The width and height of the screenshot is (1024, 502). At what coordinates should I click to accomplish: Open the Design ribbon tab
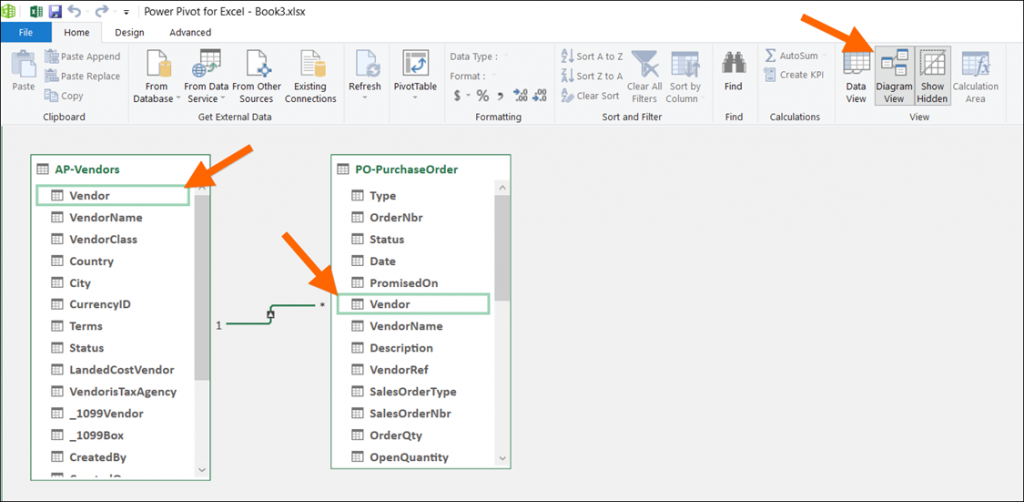pyautogui.click(x=129, y=32)
